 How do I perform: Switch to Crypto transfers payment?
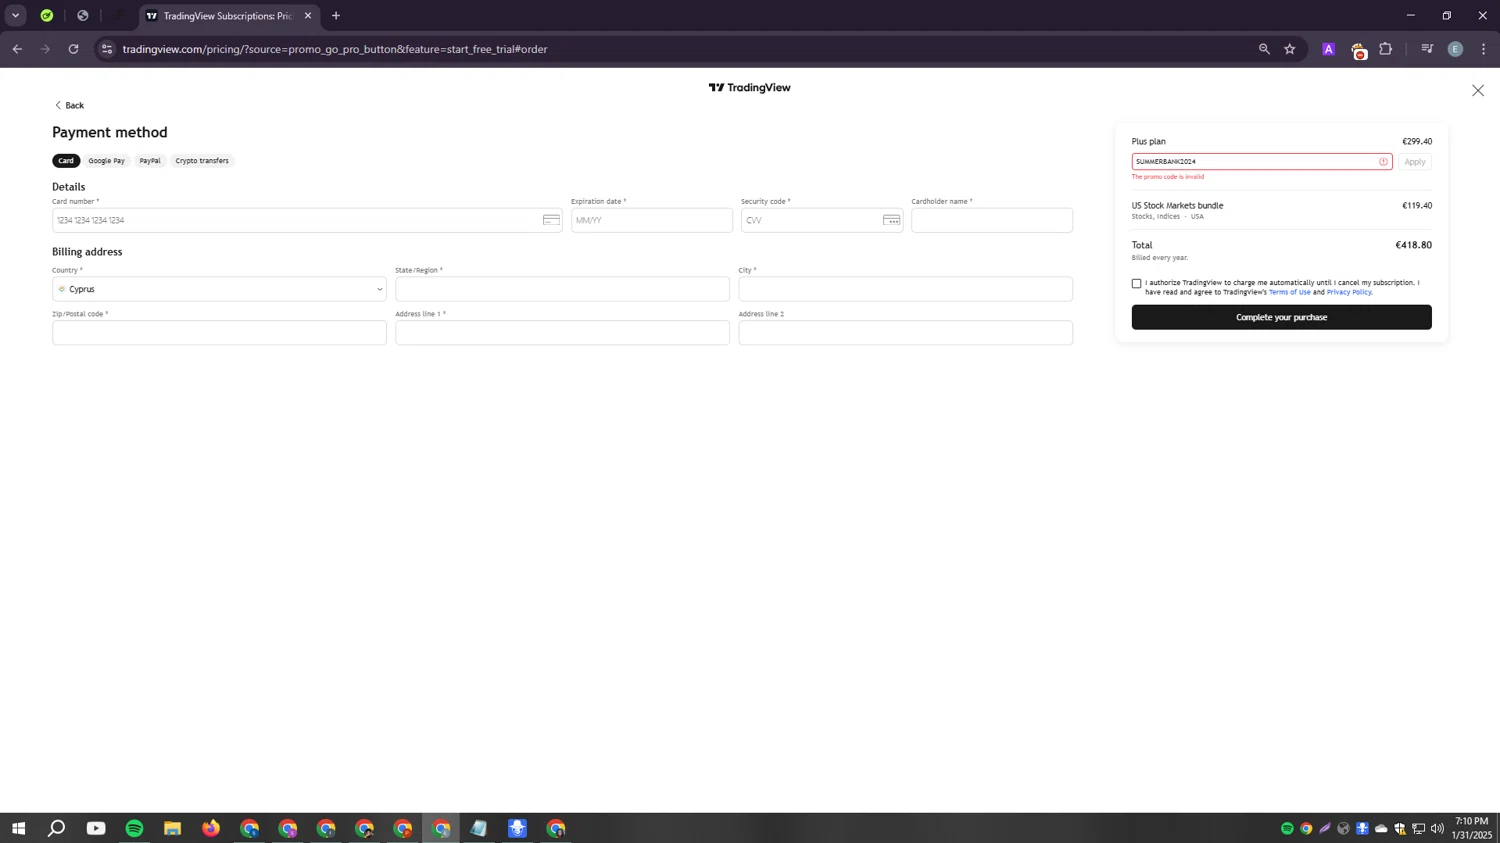click(x=202, y=161)
